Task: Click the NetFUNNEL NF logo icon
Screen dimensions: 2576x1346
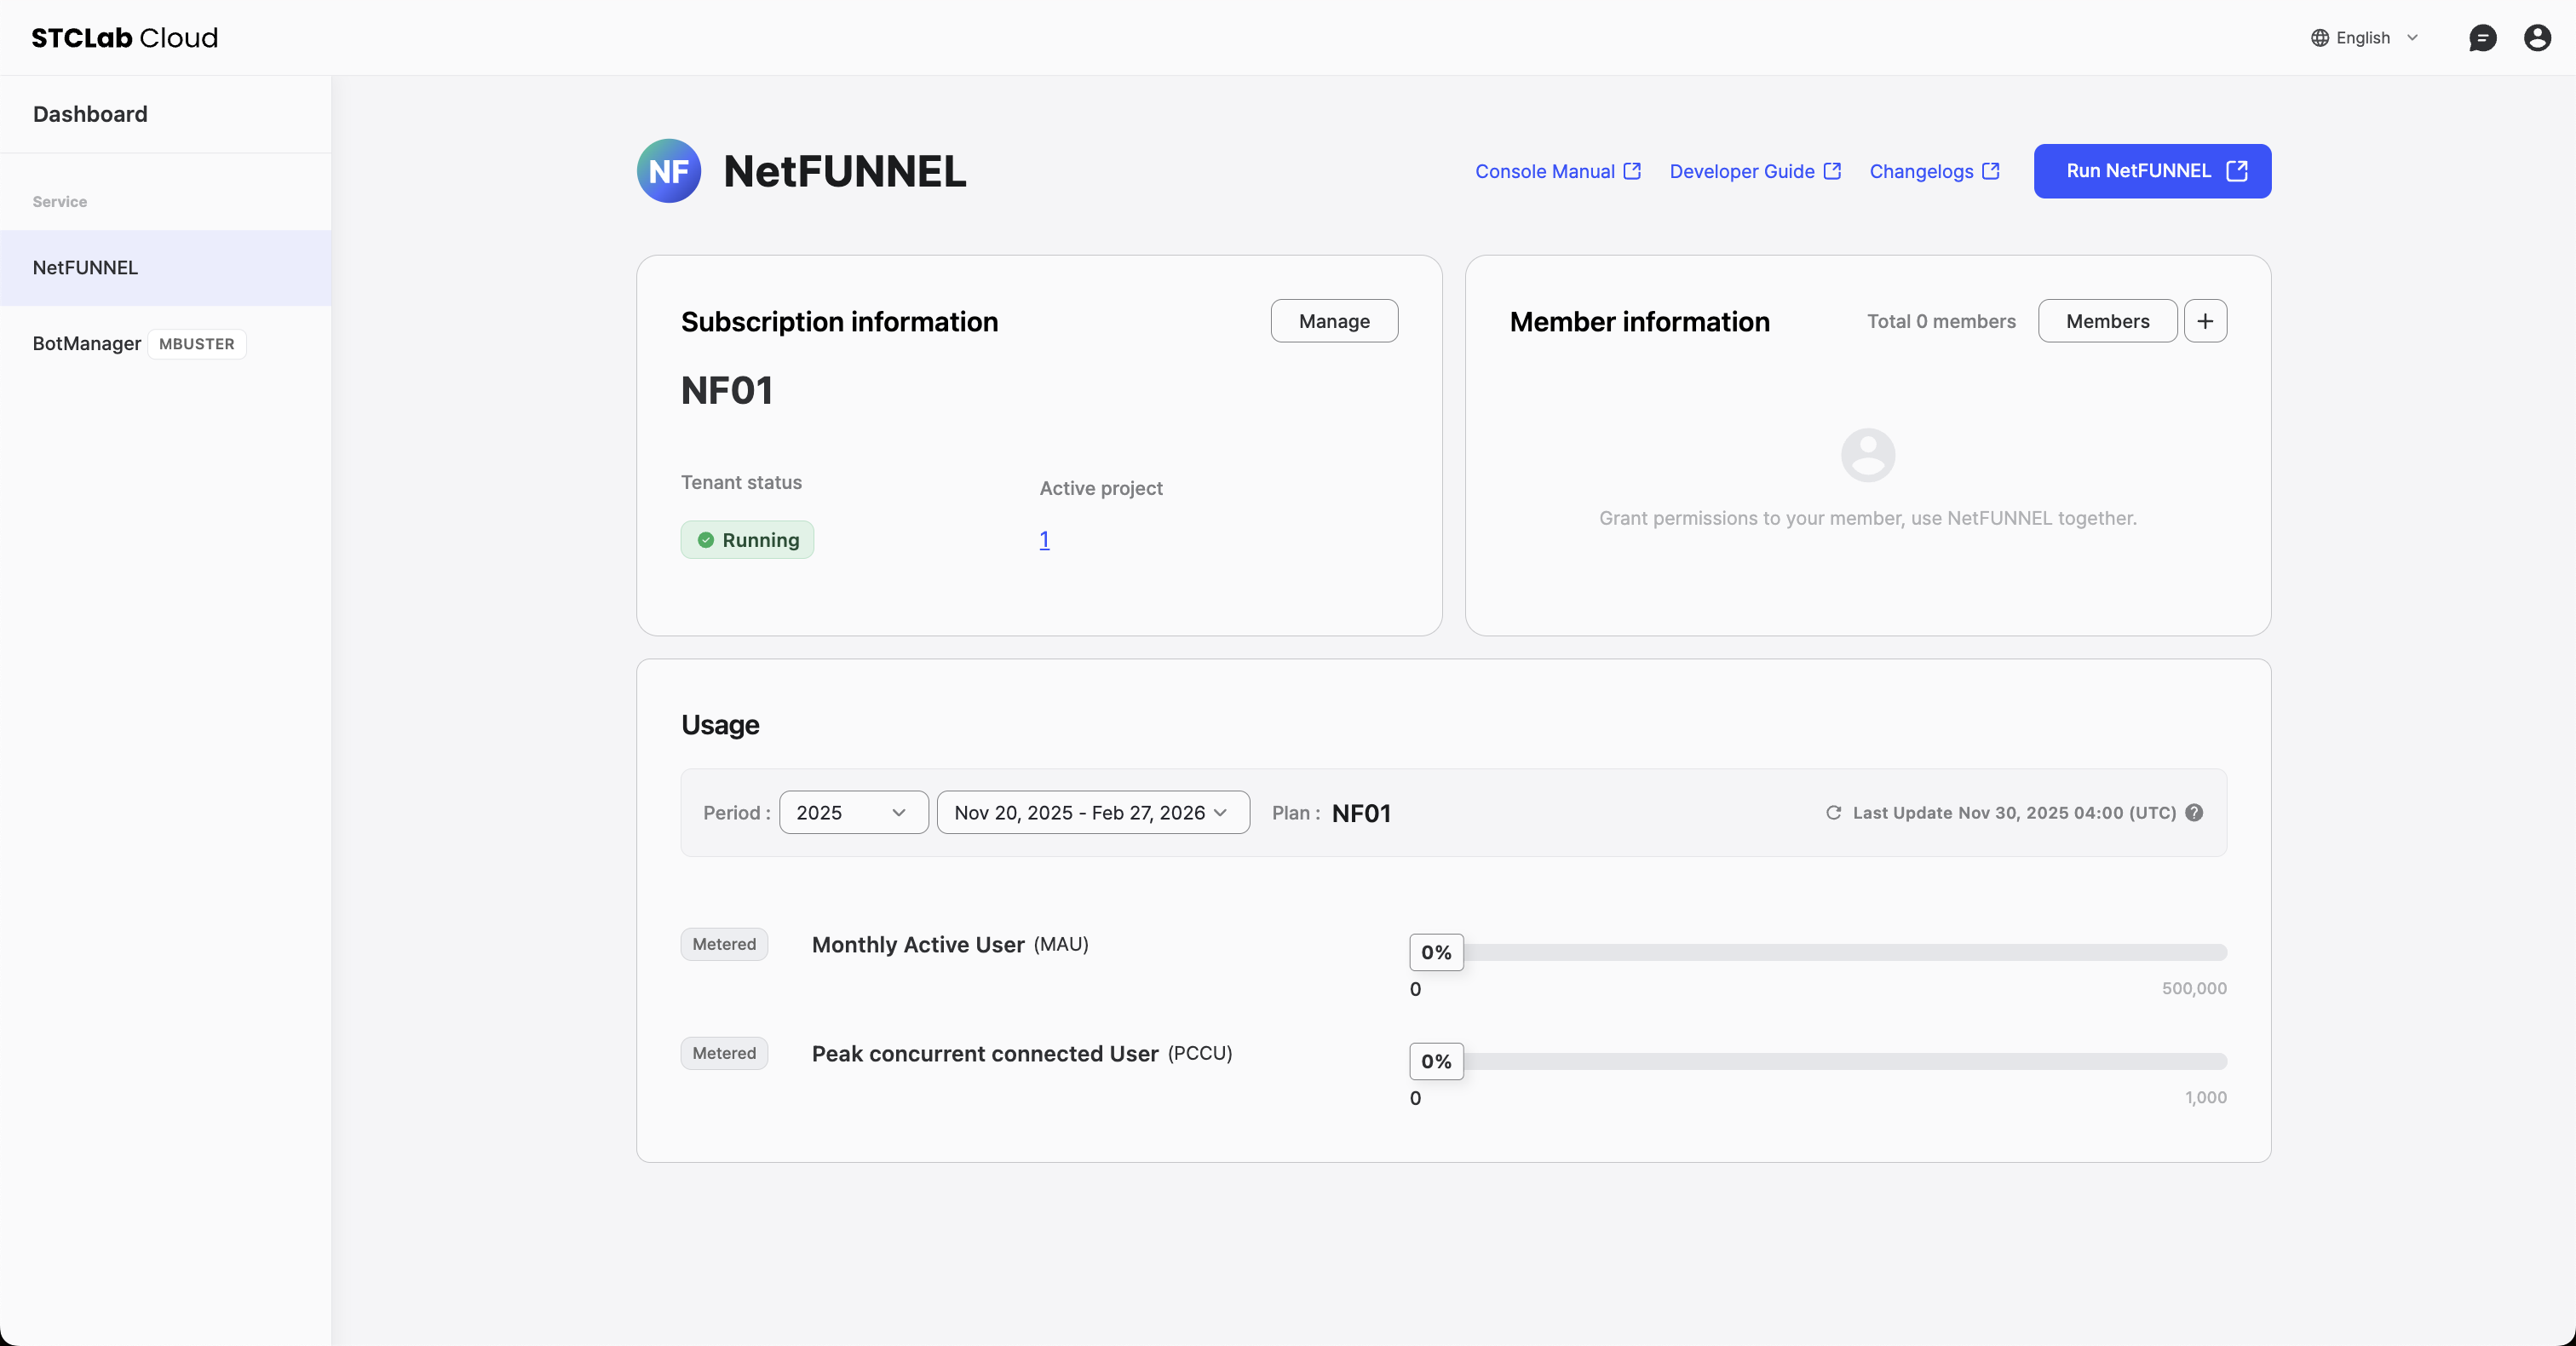Action: (668, 170)
